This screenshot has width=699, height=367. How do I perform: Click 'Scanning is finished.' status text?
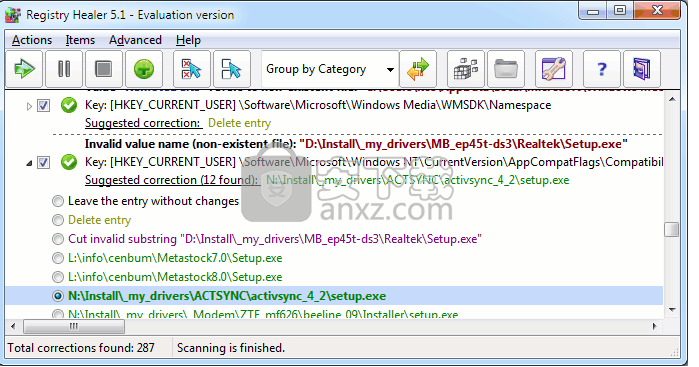[231, 348]
